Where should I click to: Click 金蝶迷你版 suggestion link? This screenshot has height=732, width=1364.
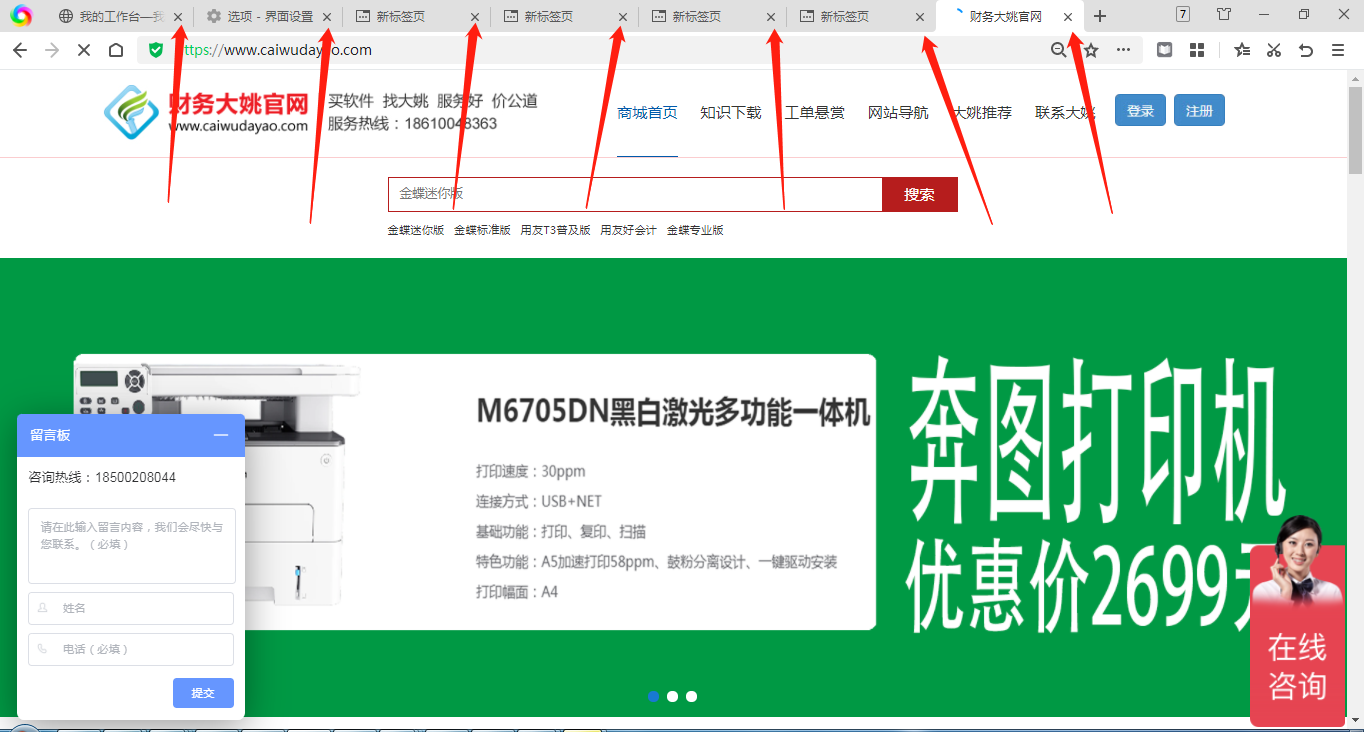(416, 230)
